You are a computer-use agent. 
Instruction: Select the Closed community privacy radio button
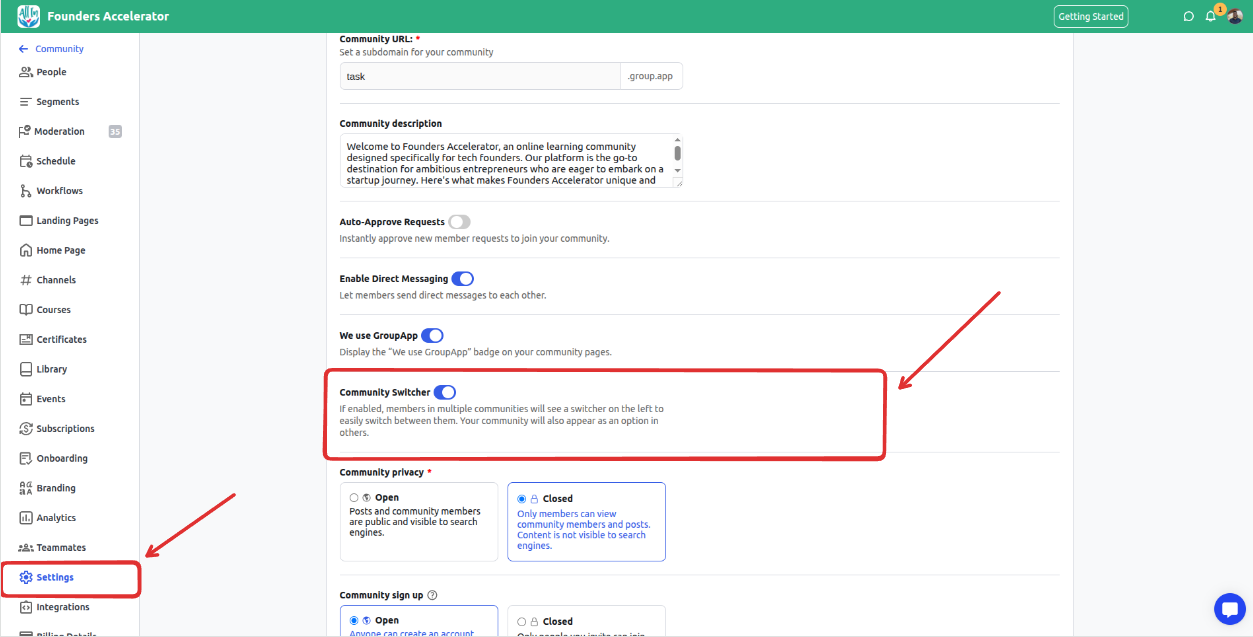tap(521, 498)
